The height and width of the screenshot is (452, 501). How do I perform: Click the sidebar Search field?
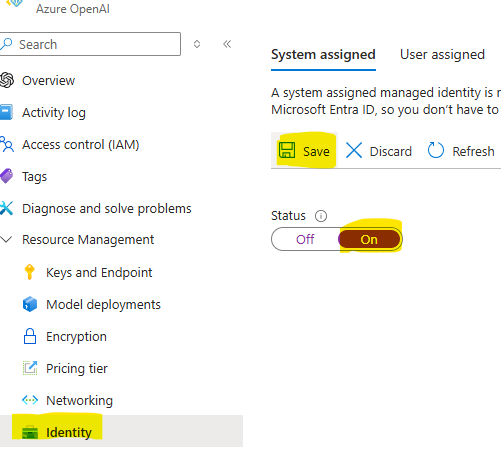(x=90, y=44)
